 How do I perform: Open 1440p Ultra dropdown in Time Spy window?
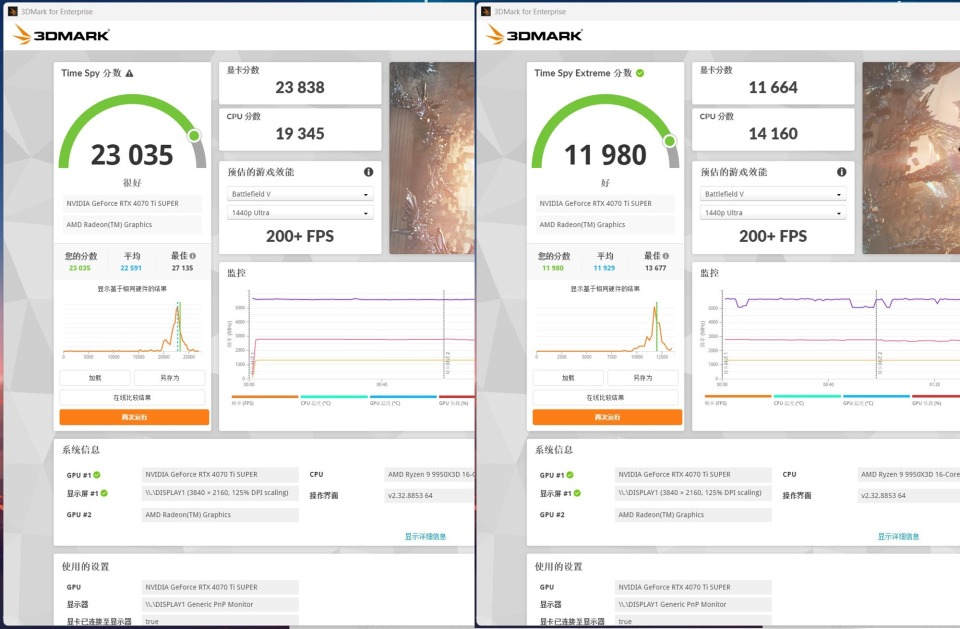pos(300,213)
